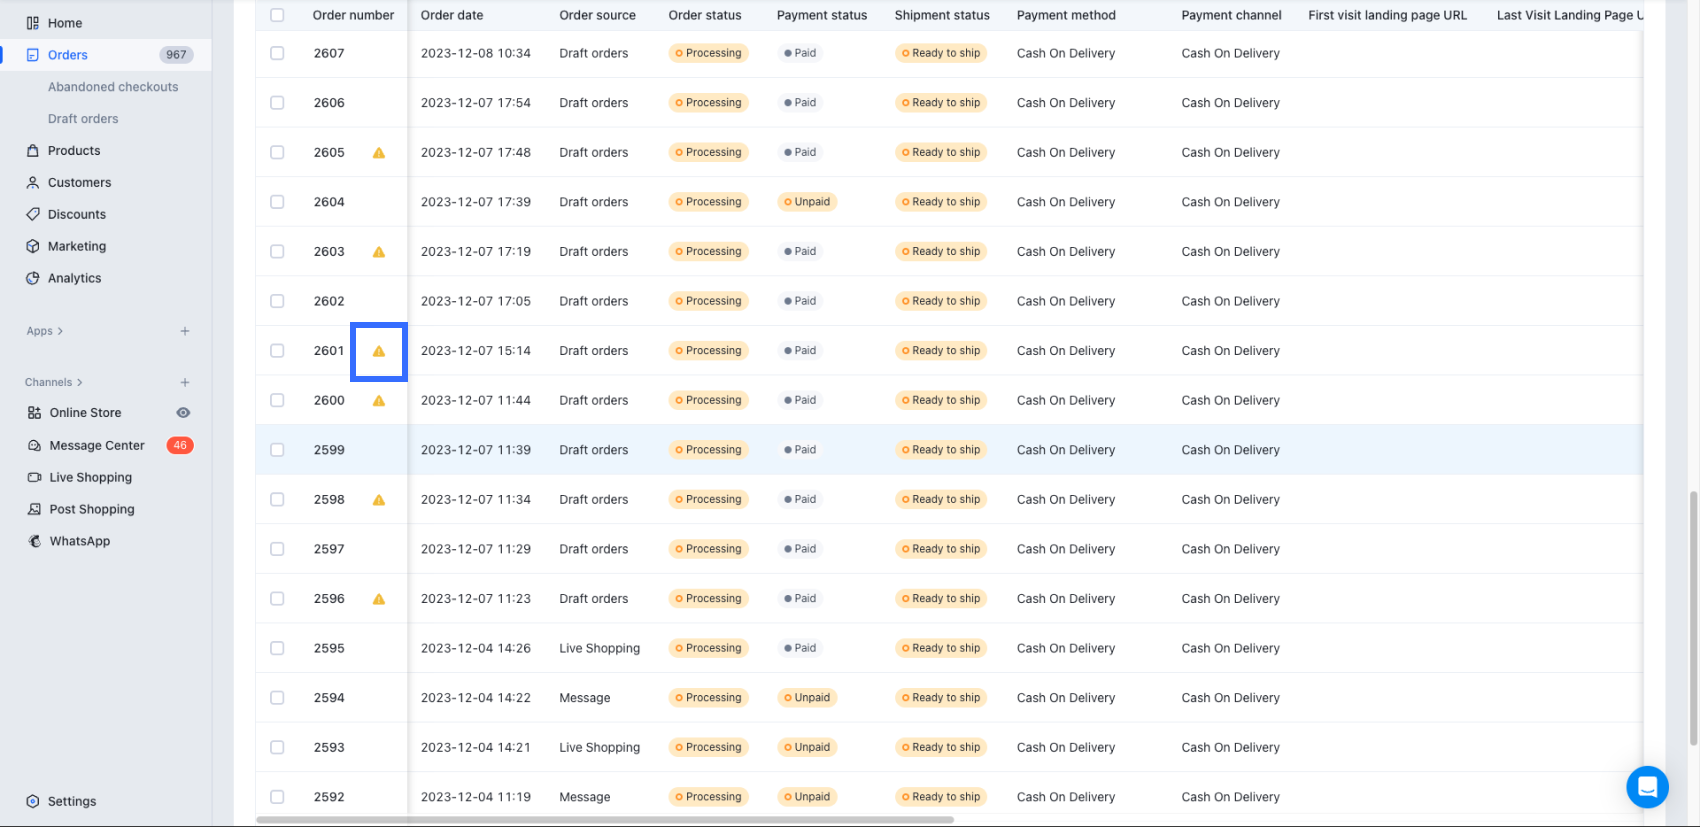Click the warning icon on order 2603

pos(379,252)
